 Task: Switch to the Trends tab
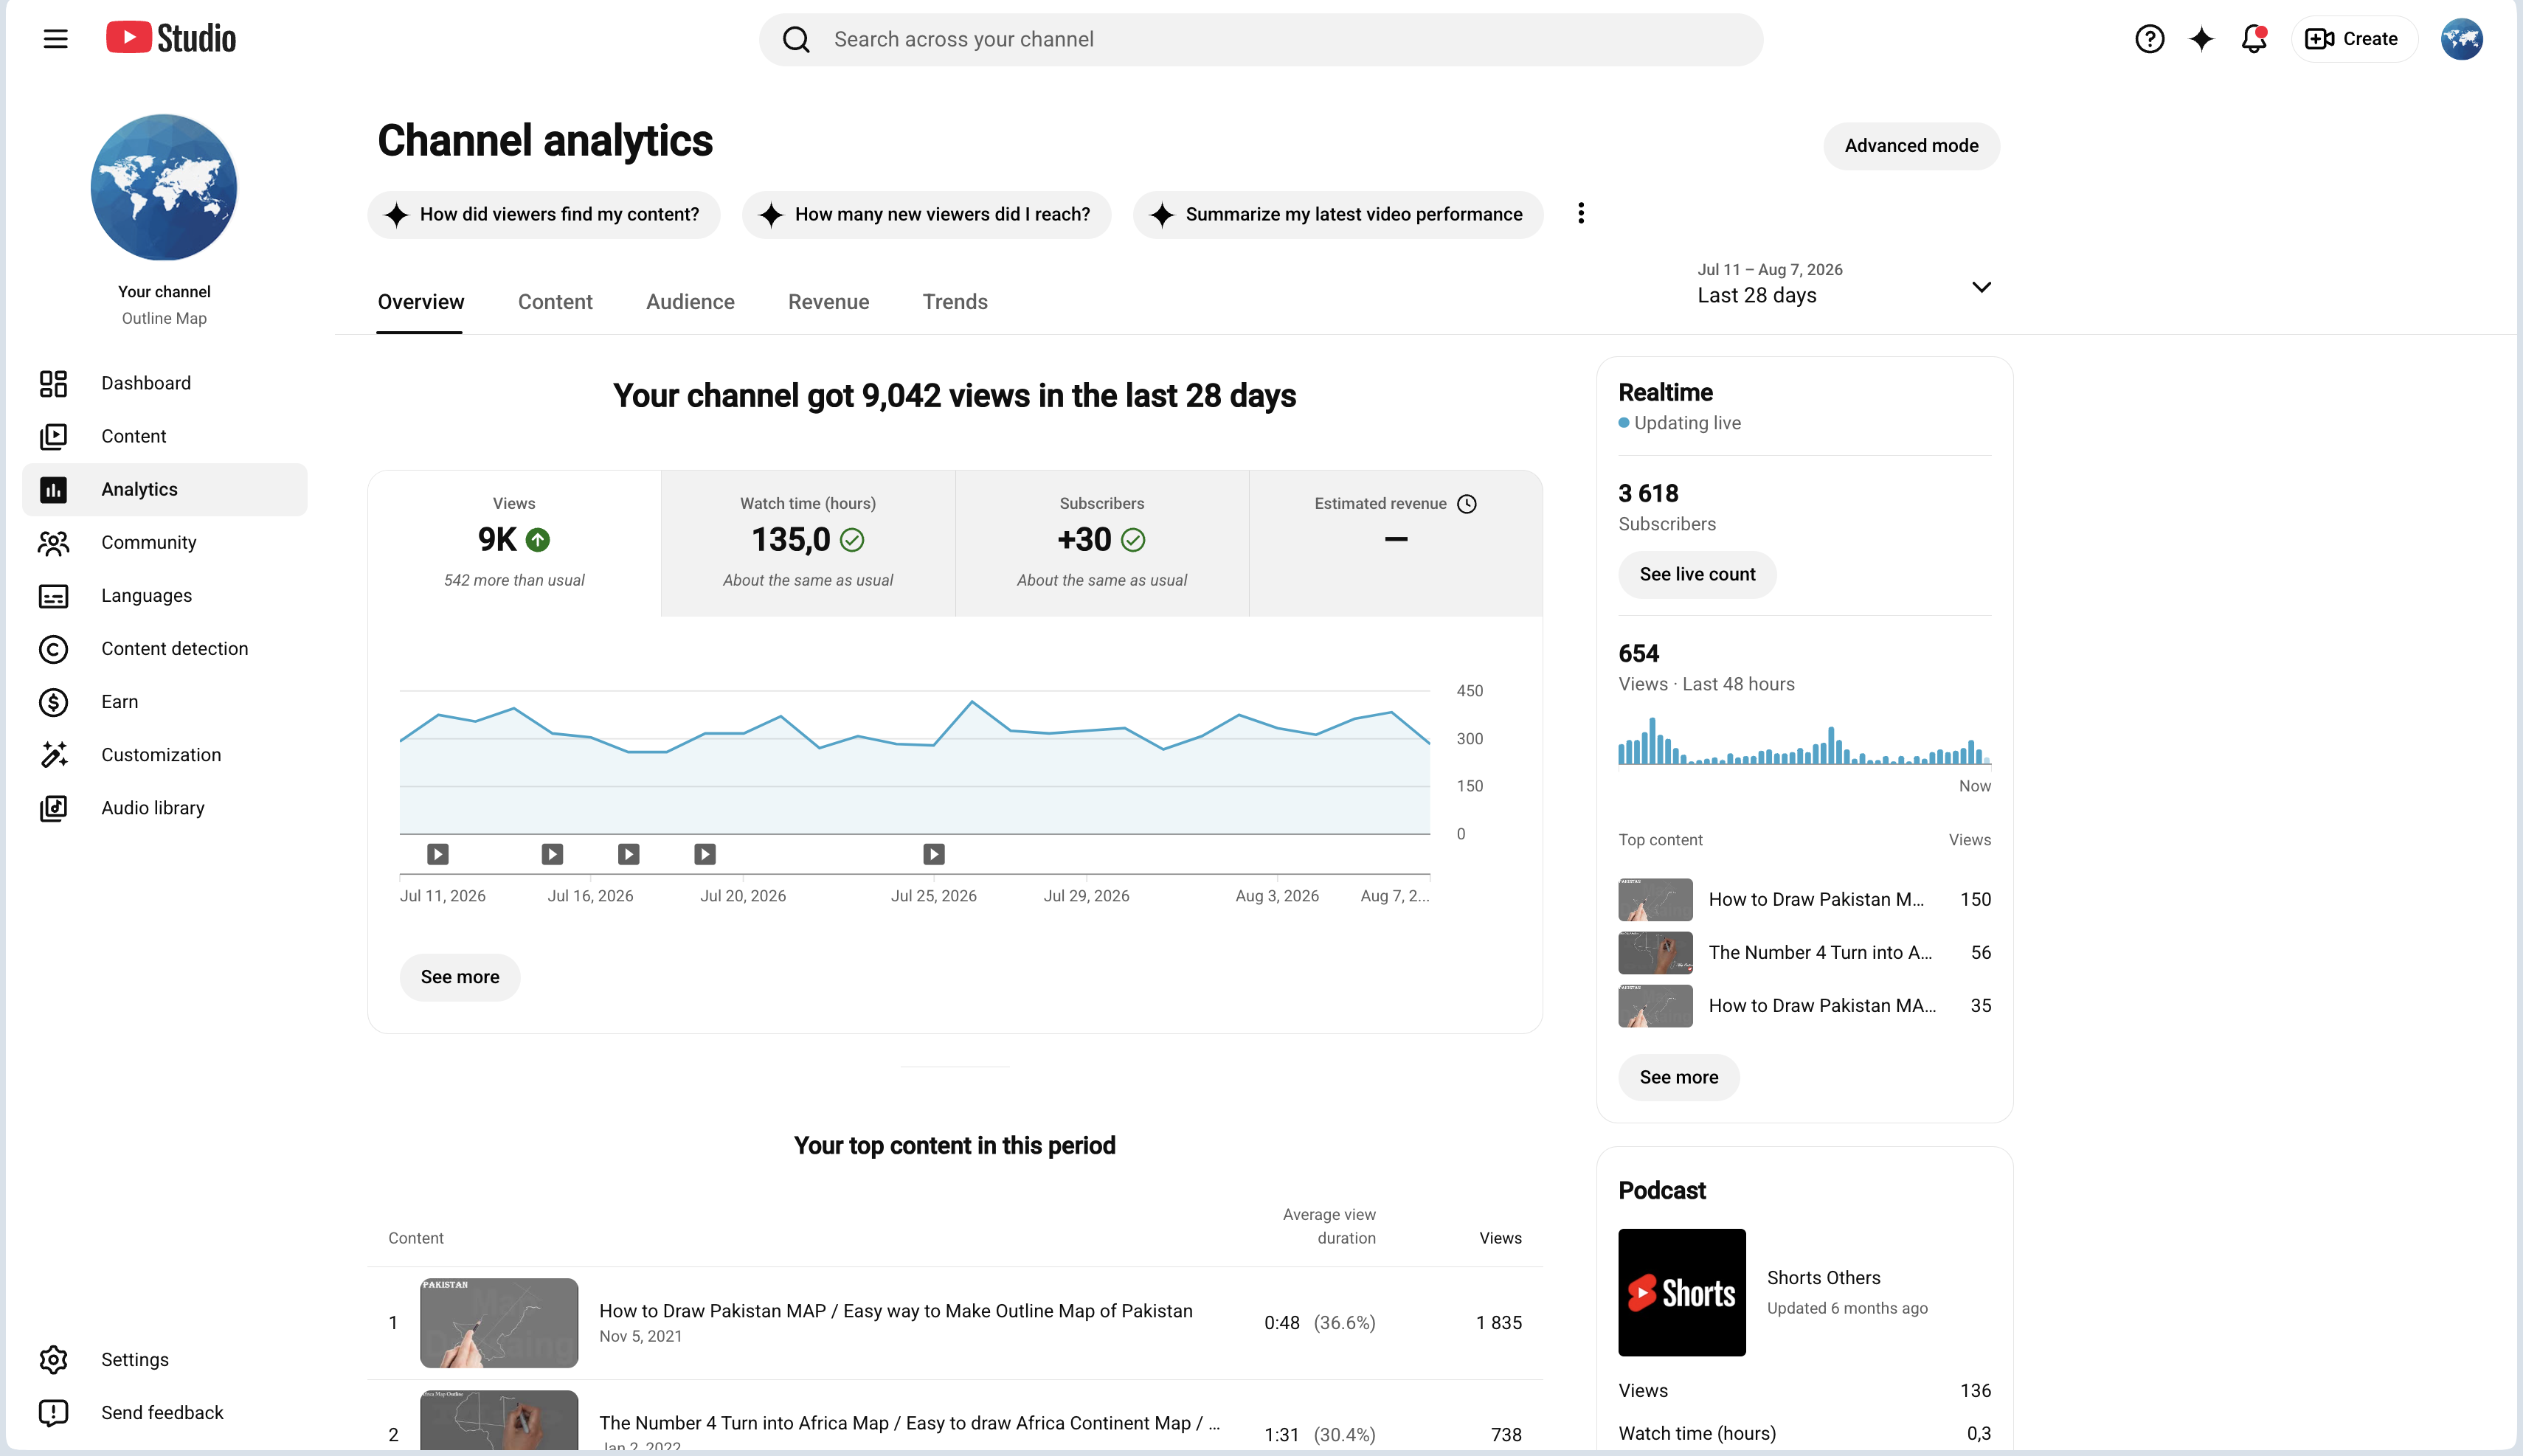(x=955, y=302)
